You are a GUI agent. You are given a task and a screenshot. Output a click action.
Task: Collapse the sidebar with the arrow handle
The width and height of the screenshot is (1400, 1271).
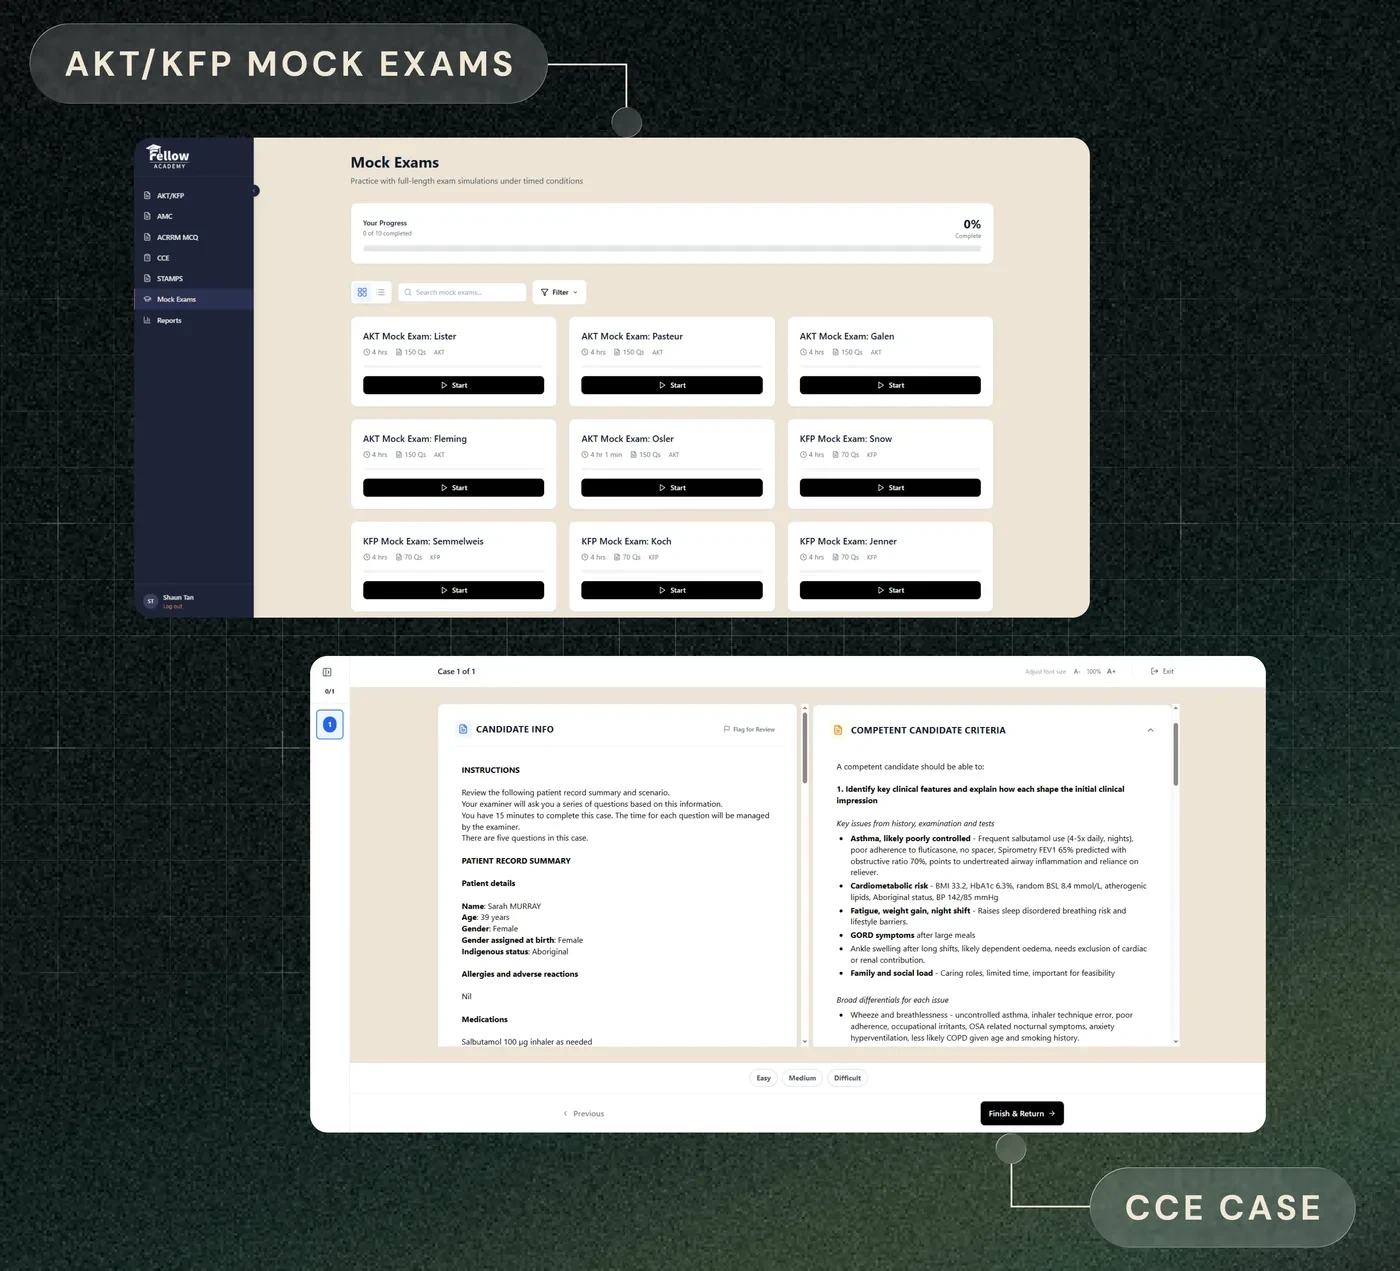[255, 190]
